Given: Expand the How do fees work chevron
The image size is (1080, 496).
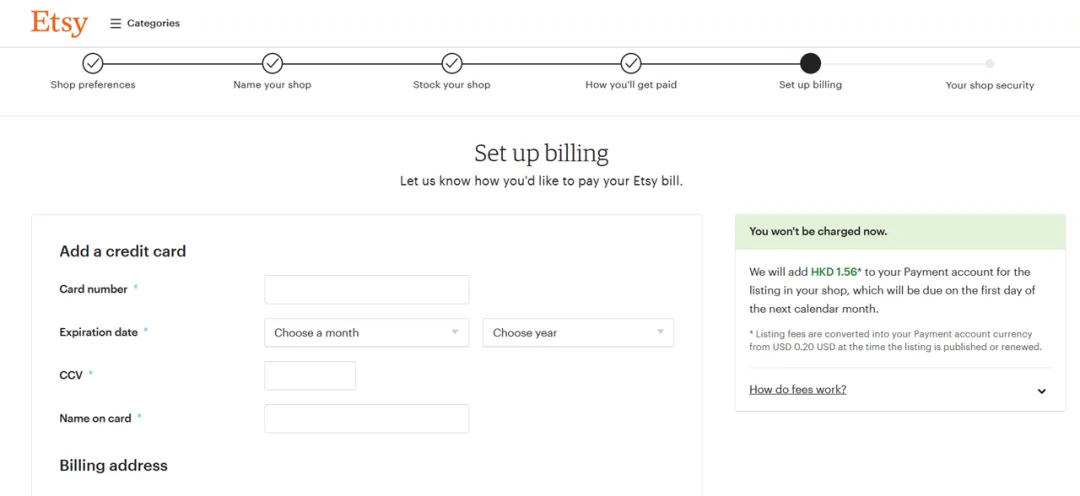Looking at the screenshot, I should coord(1042,391).
